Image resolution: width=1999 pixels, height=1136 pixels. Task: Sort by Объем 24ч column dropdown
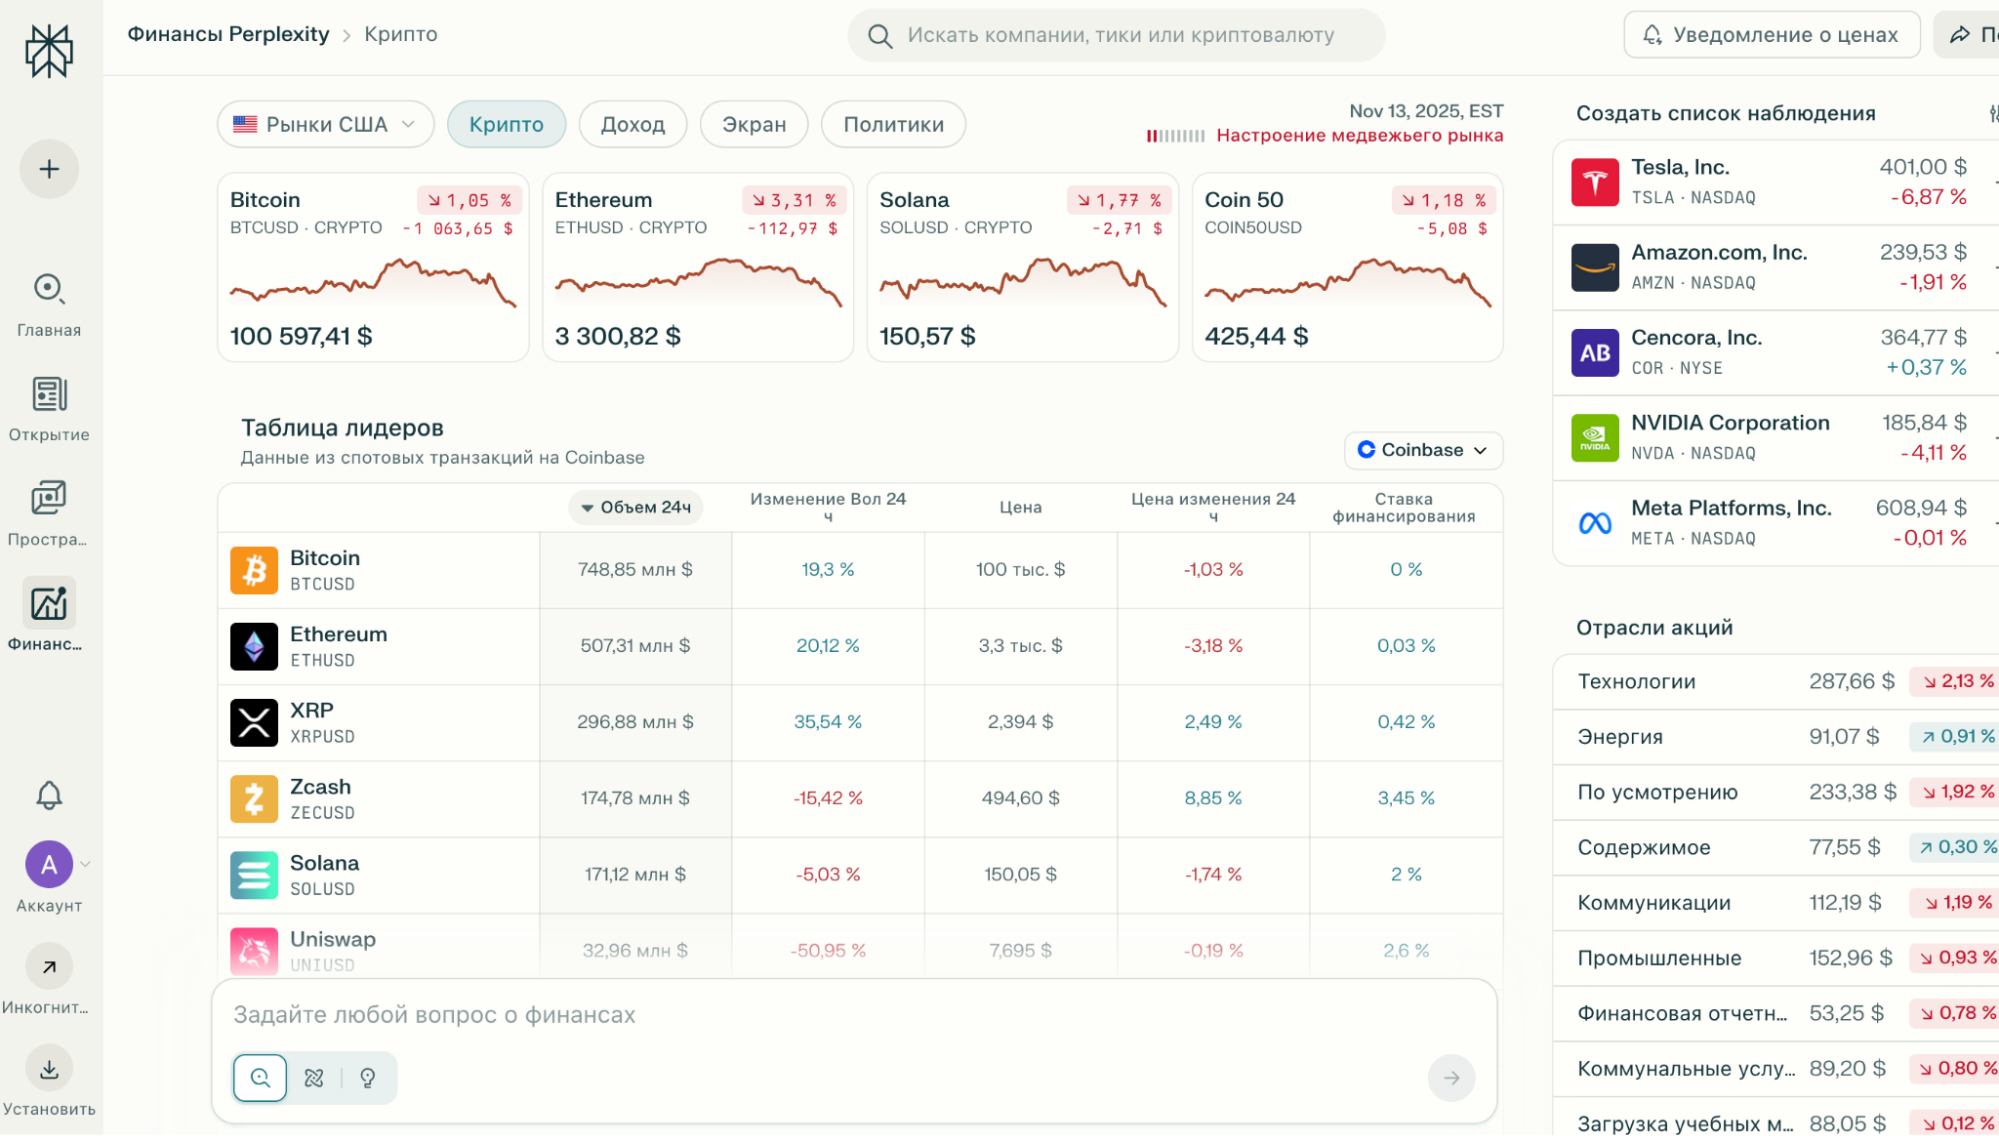click(x=636, y=507)
